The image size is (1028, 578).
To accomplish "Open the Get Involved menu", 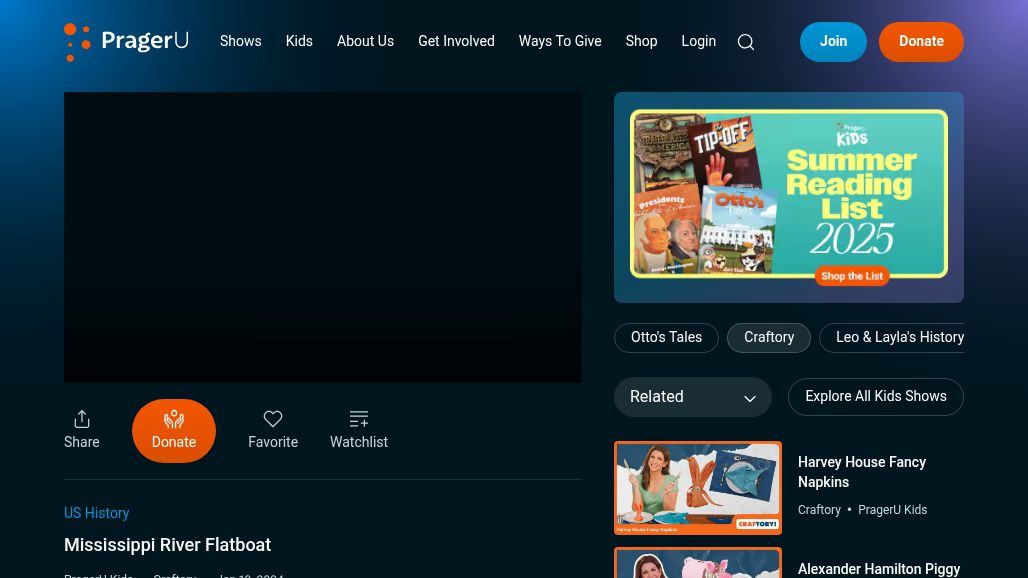I will (x=456, y=41).
